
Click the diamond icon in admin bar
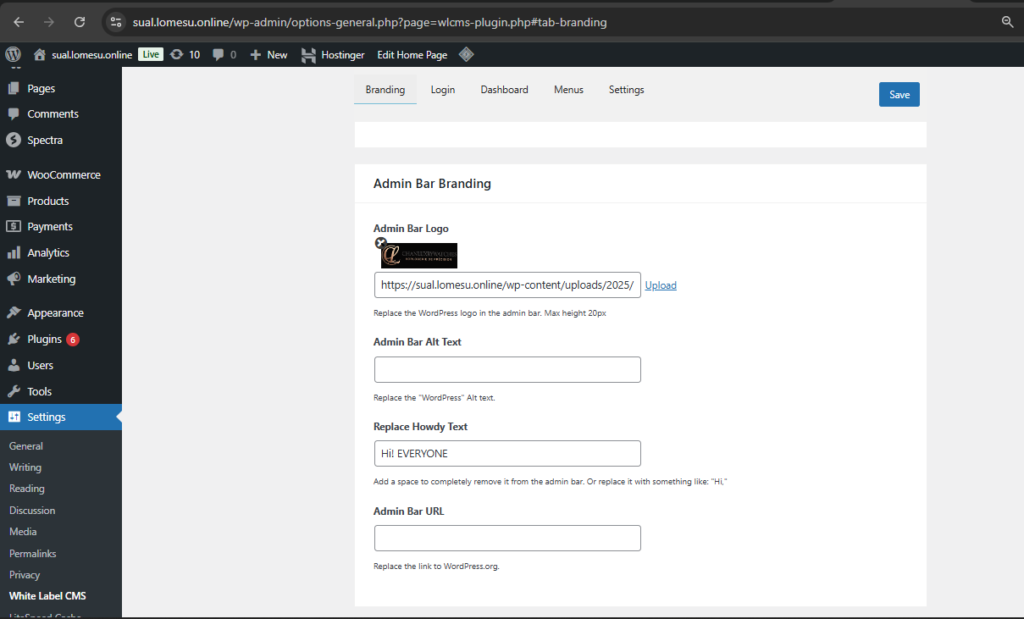(466, 55)
